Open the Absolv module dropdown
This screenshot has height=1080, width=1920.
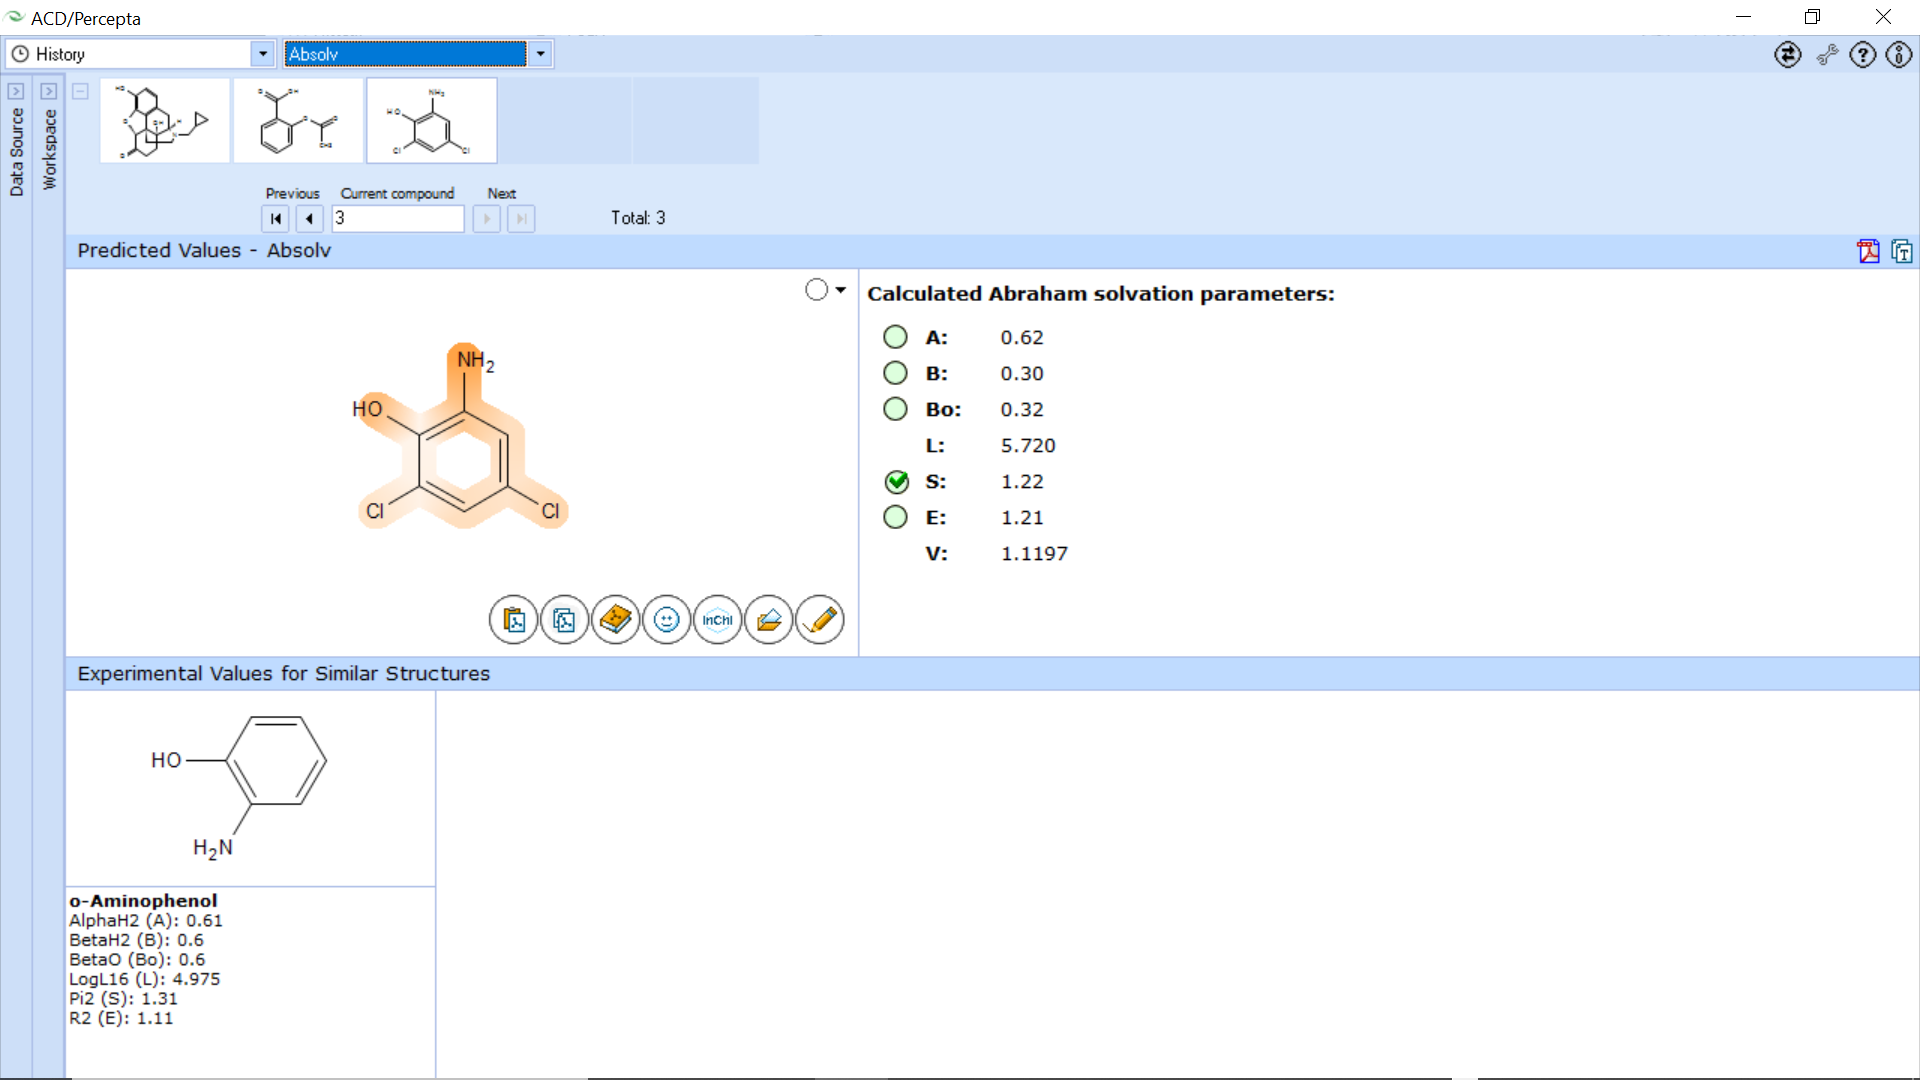(540, 54)
